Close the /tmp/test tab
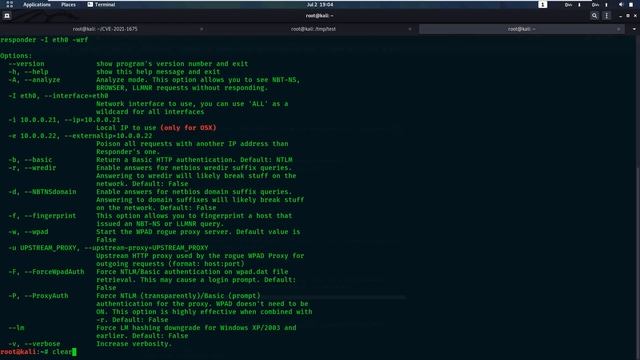640x360 pixels. click(x=409, y=29)
